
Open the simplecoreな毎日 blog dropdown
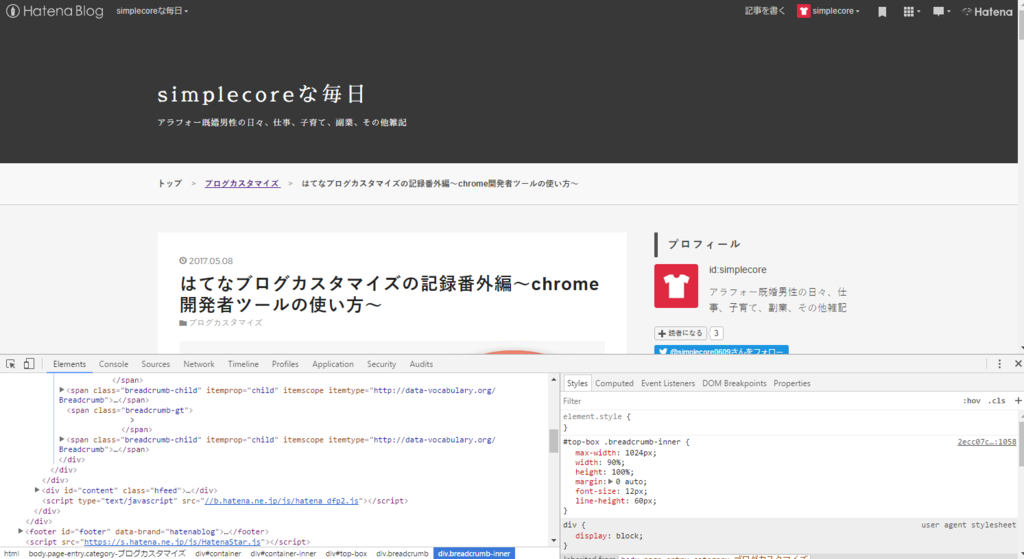(x=152, y=11)
